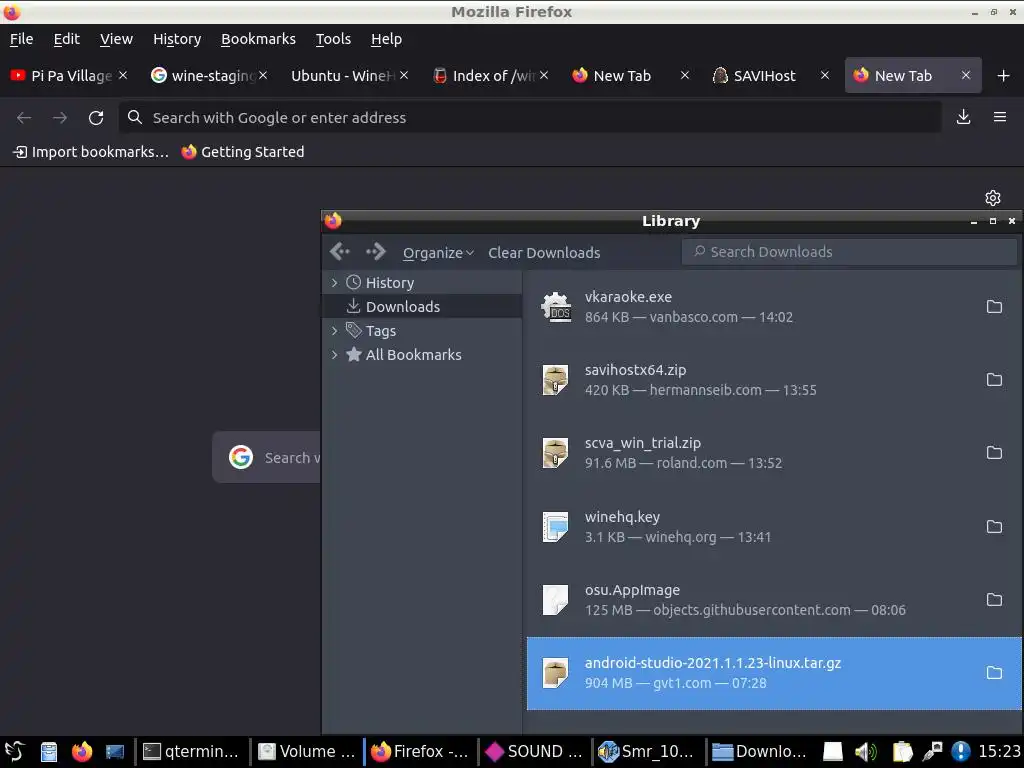Expand the Tags tree node
1024x768 pixels.
click(x=334, y=331)
